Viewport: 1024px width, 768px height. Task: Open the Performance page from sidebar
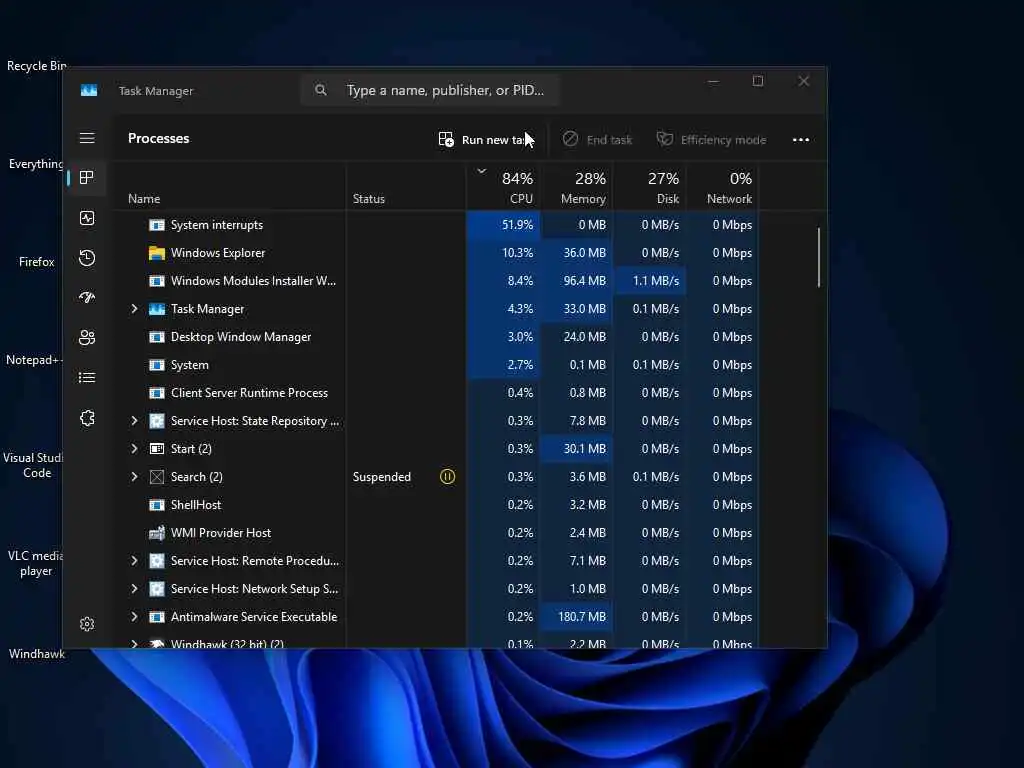tap(87, 217)
